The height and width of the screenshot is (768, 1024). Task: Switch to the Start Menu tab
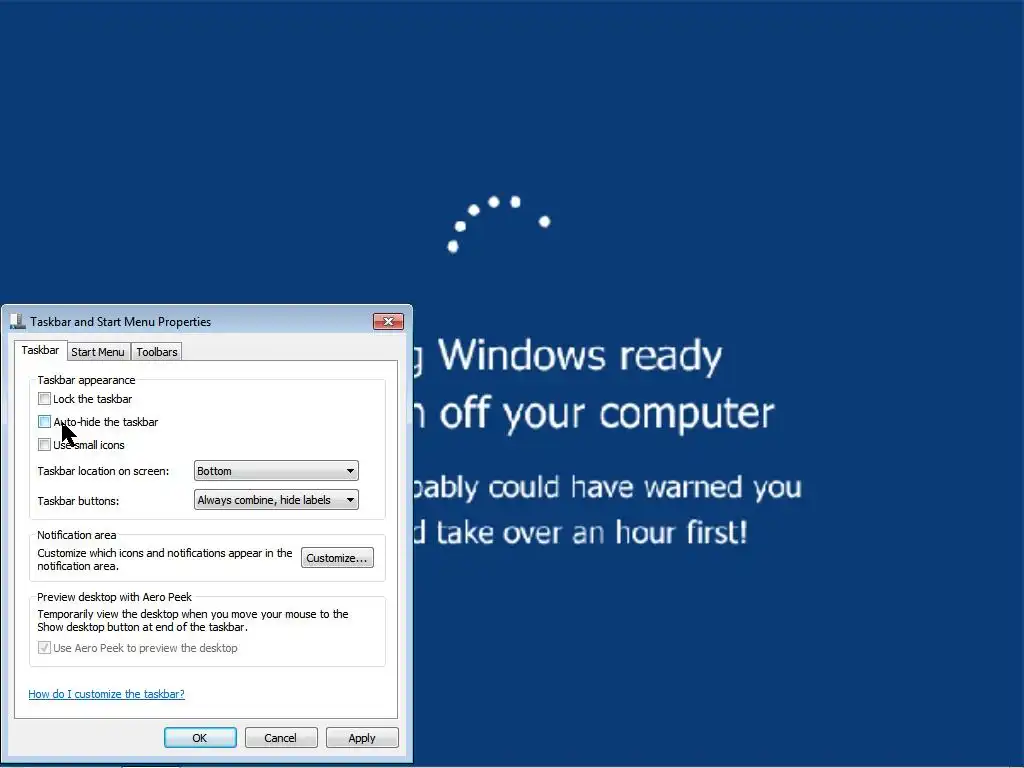click(97, 352)
